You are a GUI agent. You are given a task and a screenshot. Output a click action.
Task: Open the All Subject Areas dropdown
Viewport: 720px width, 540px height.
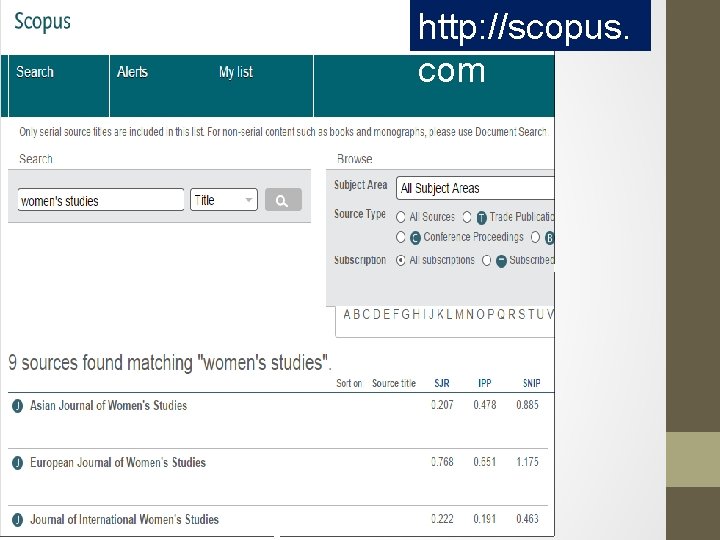475,188
